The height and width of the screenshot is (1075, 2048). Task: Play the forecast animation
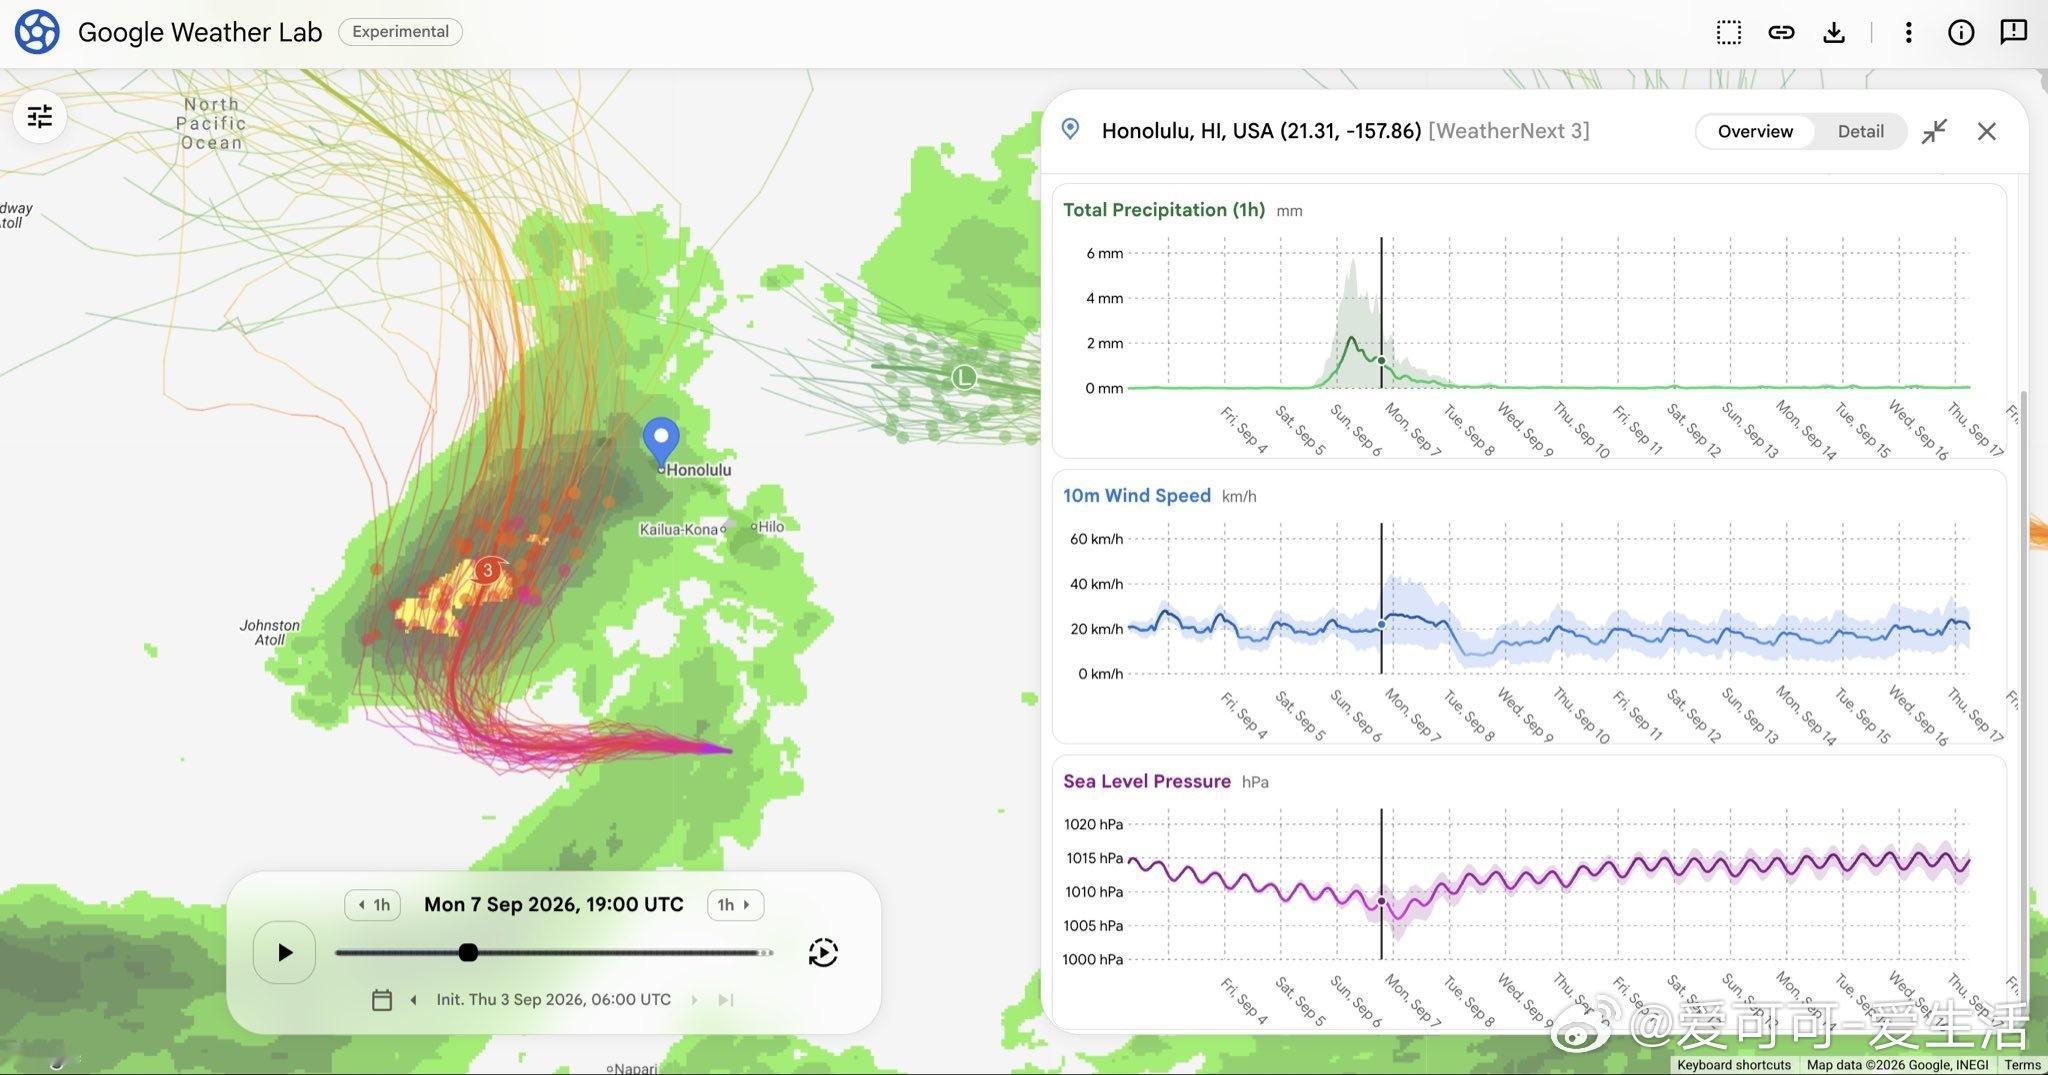285,952
